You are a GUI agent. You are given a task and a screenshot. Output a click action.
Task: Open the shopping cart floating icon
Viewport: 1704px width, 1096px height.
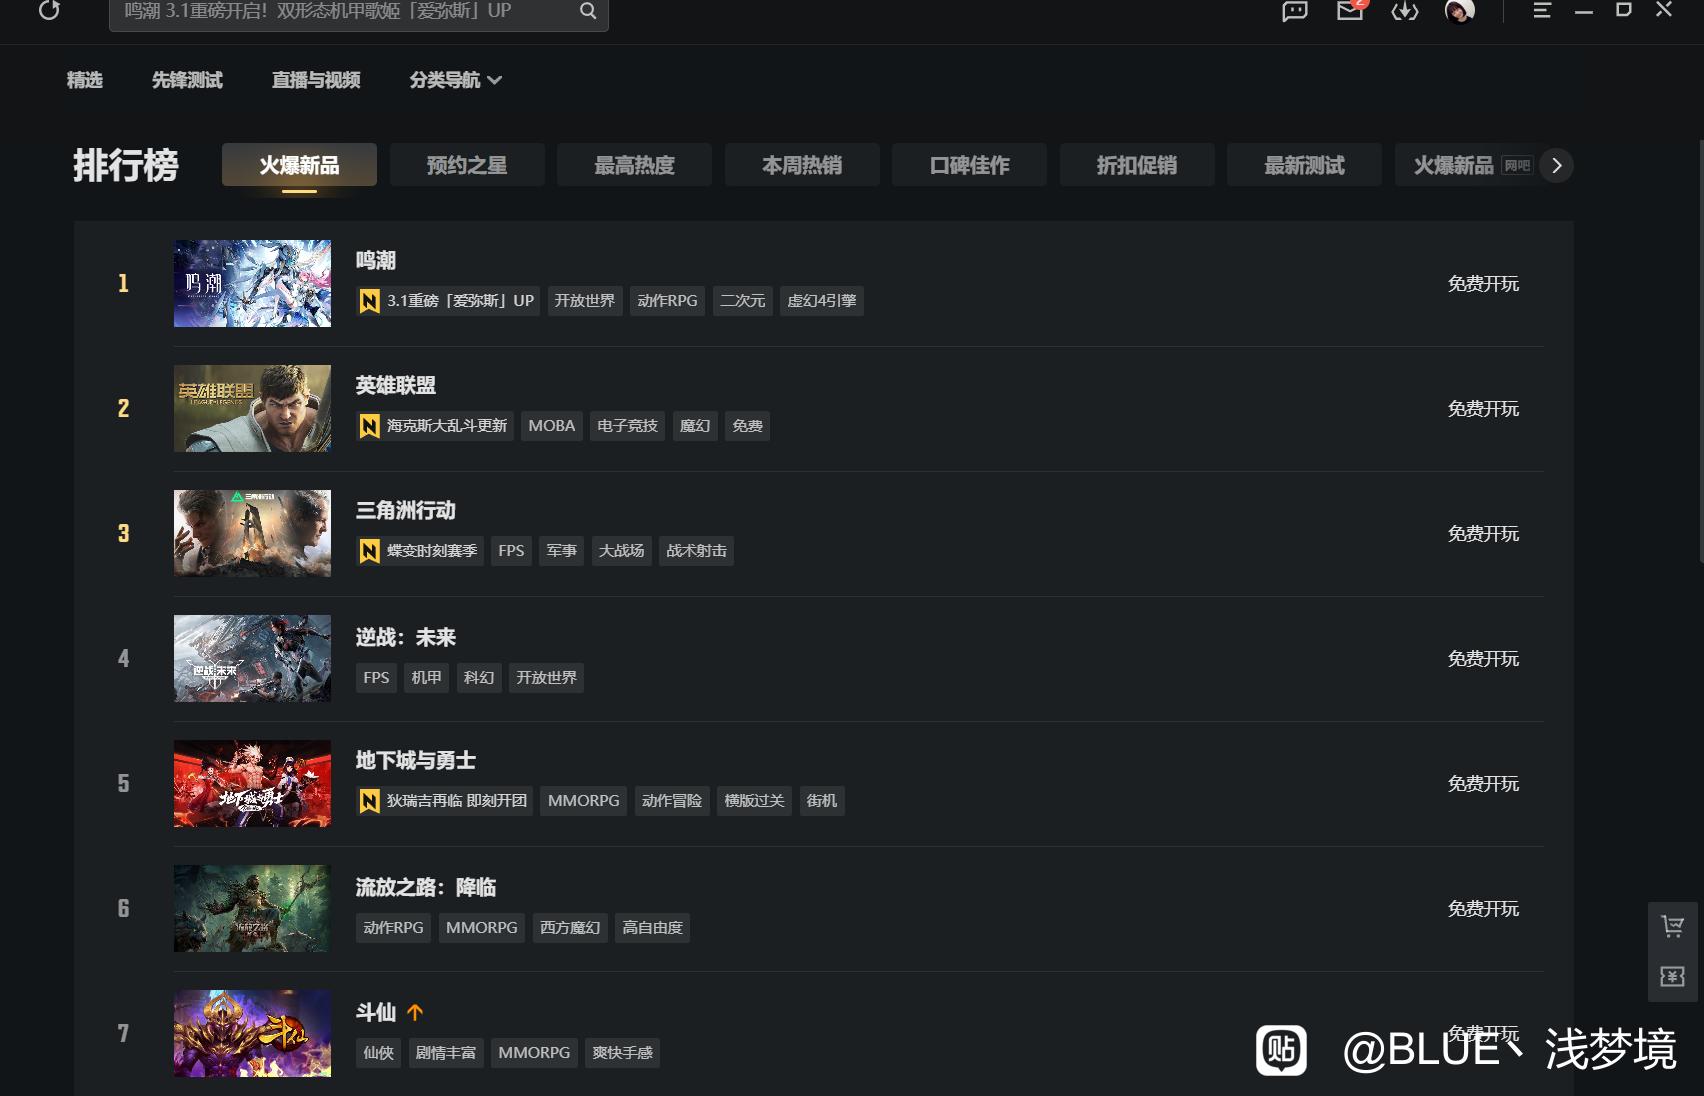point(1672,927)
